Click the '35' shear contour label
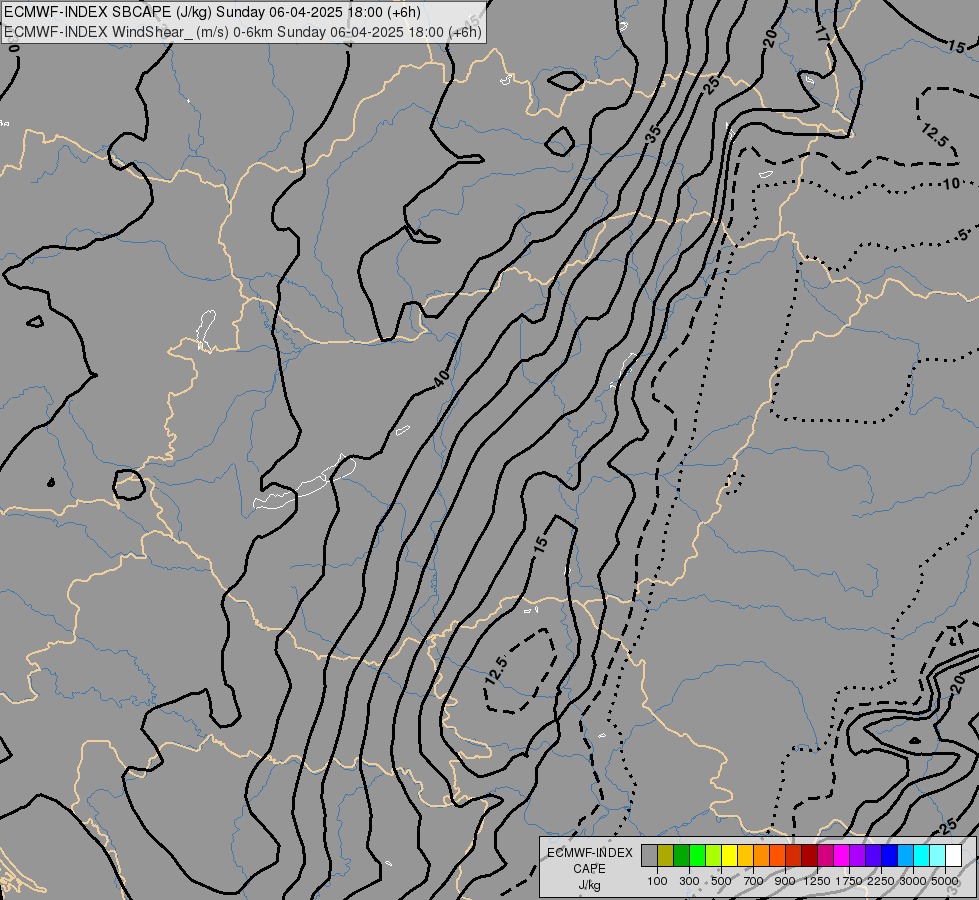The width and height of the screenshot is (979, 900). coord(653,134)
